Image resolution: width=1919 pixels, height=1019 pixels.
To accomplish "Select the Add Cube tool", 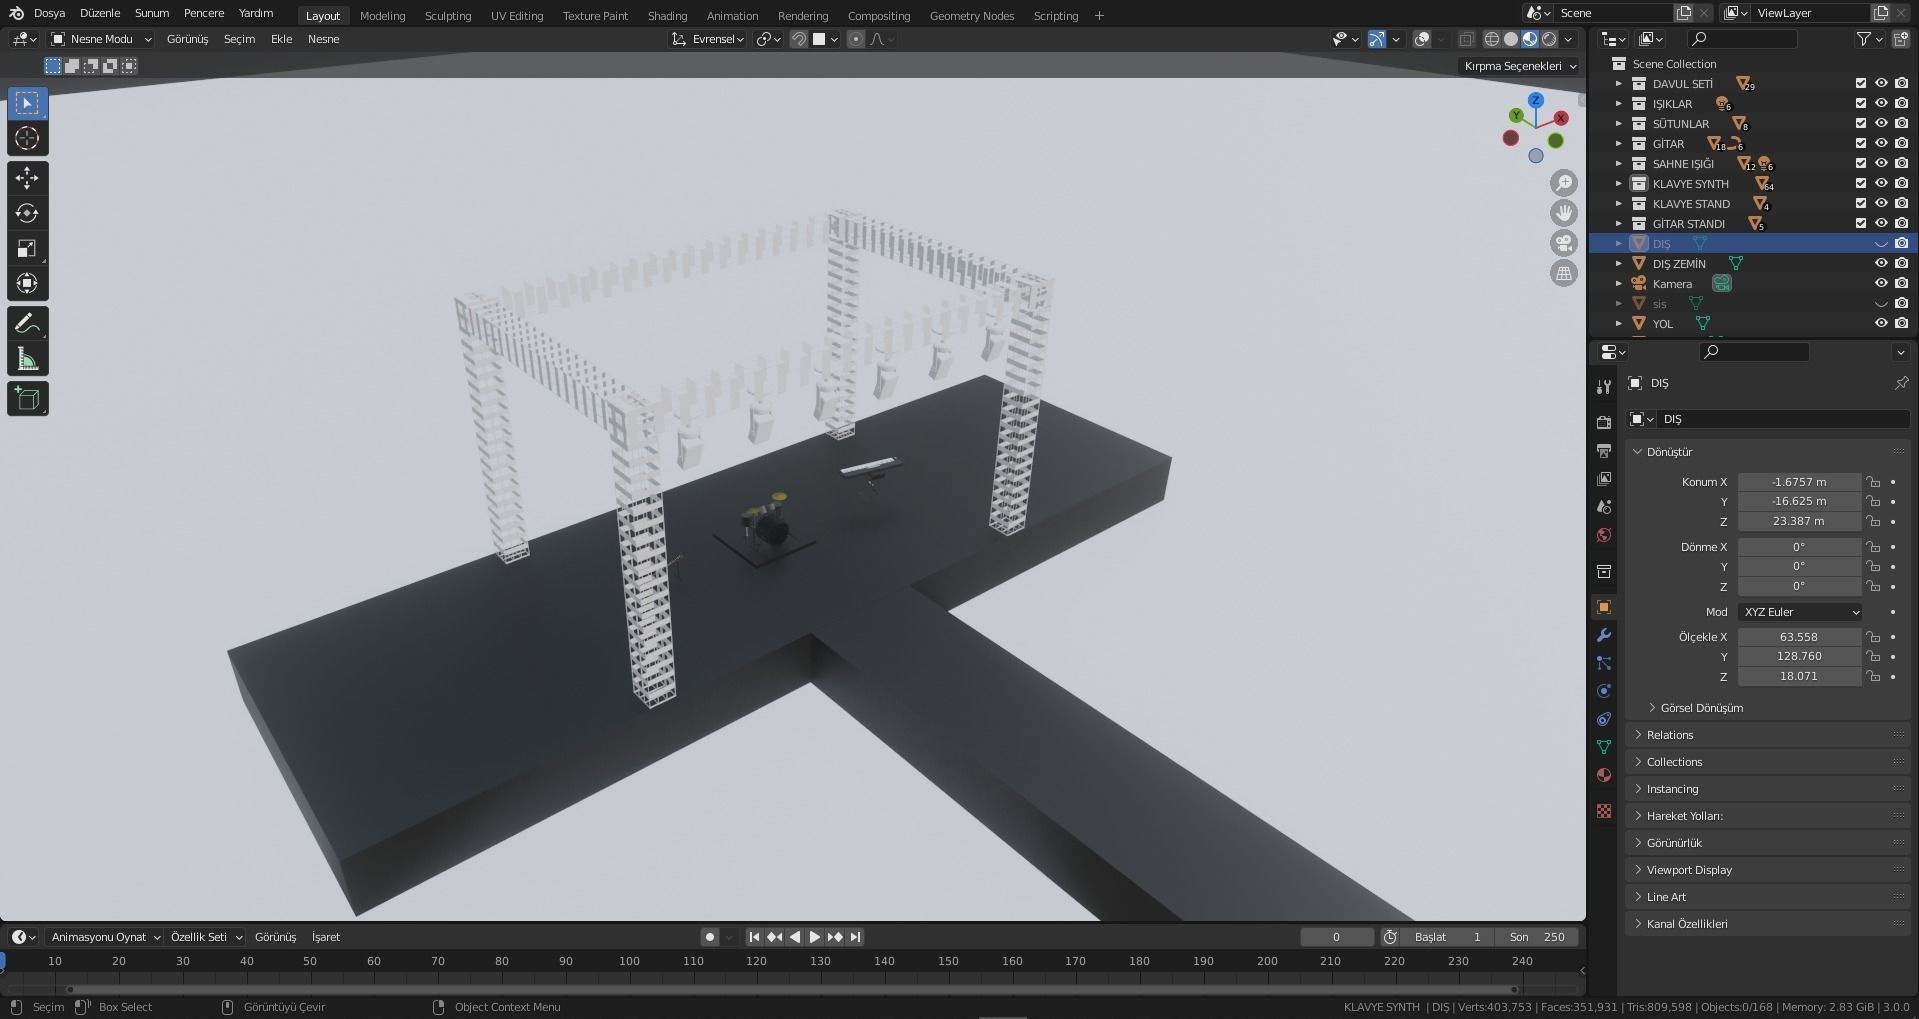I will [x=28, y=399].
